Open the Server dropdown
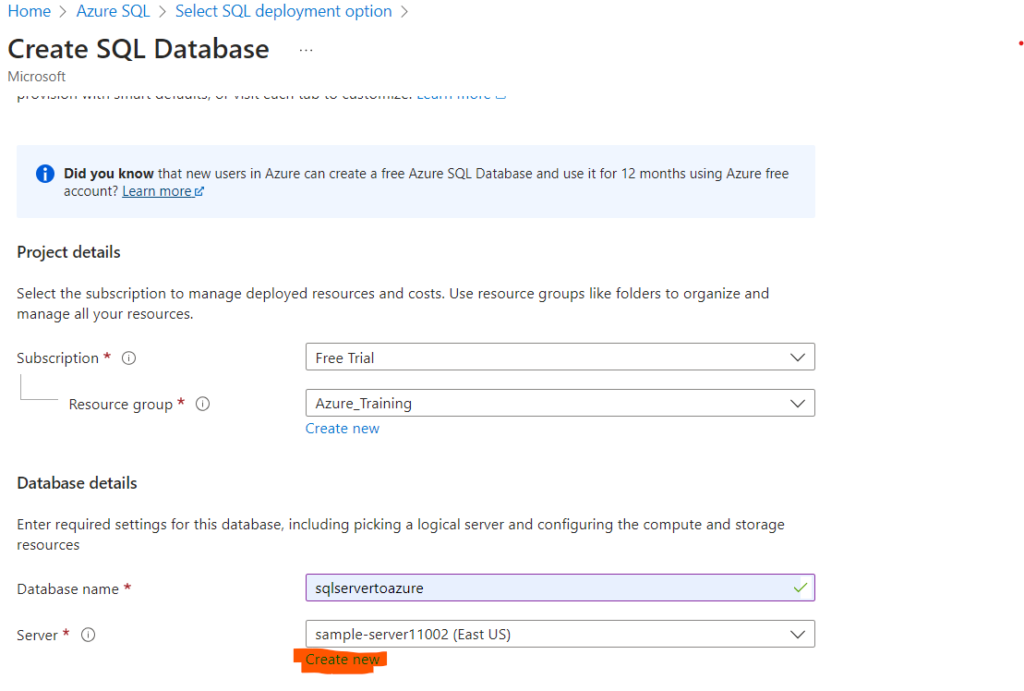The image size is (1024, 691). (560, 634)
